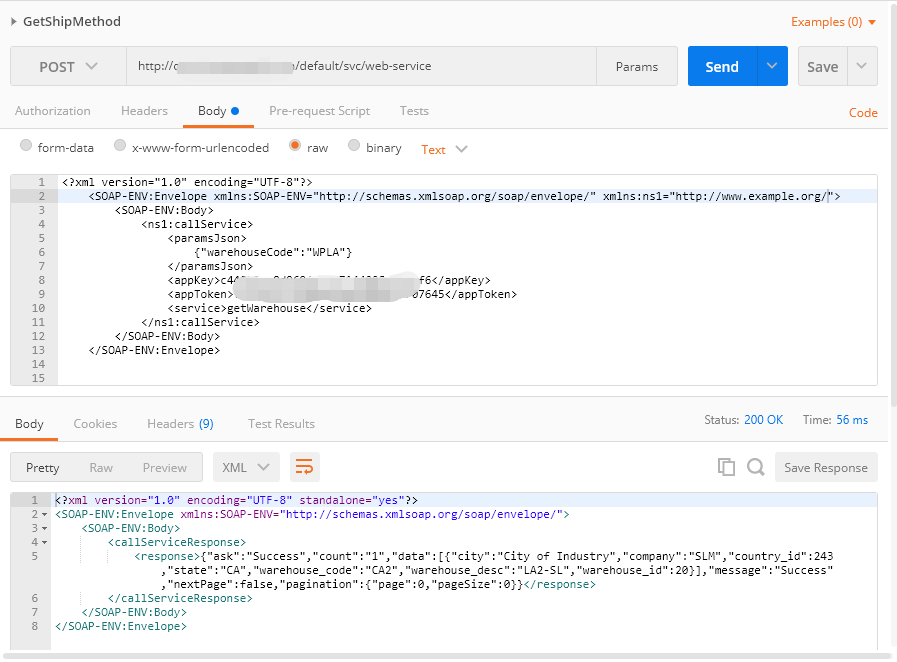The image size is (897, 662).
Task: Select the Pretty response view
Action: coord(42,468)
